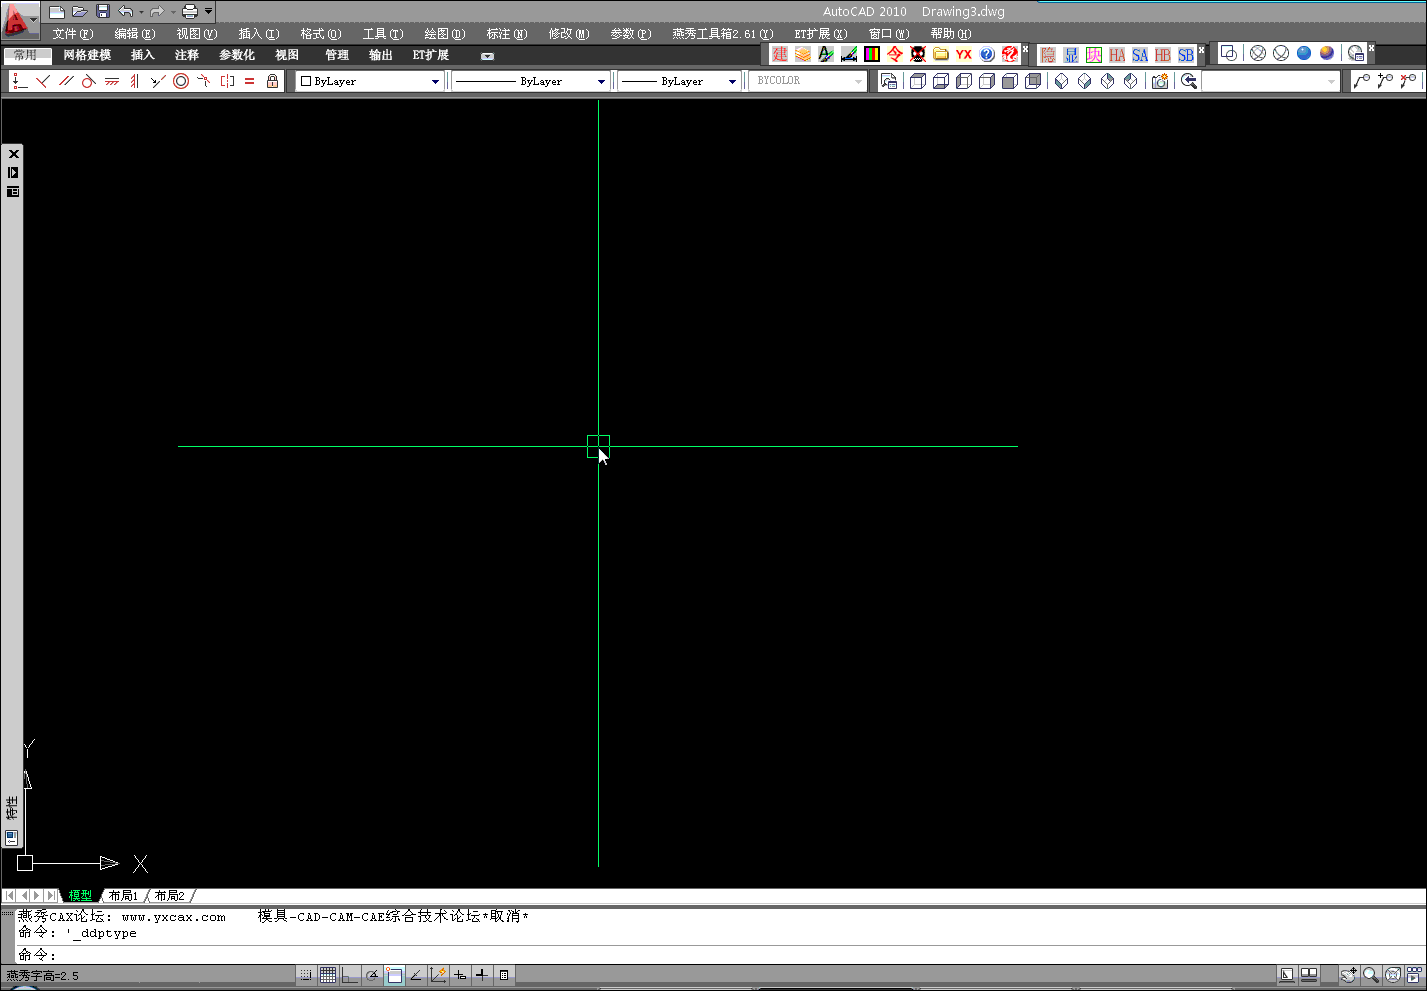Open the 编辑(E) menu

[134, 34]
